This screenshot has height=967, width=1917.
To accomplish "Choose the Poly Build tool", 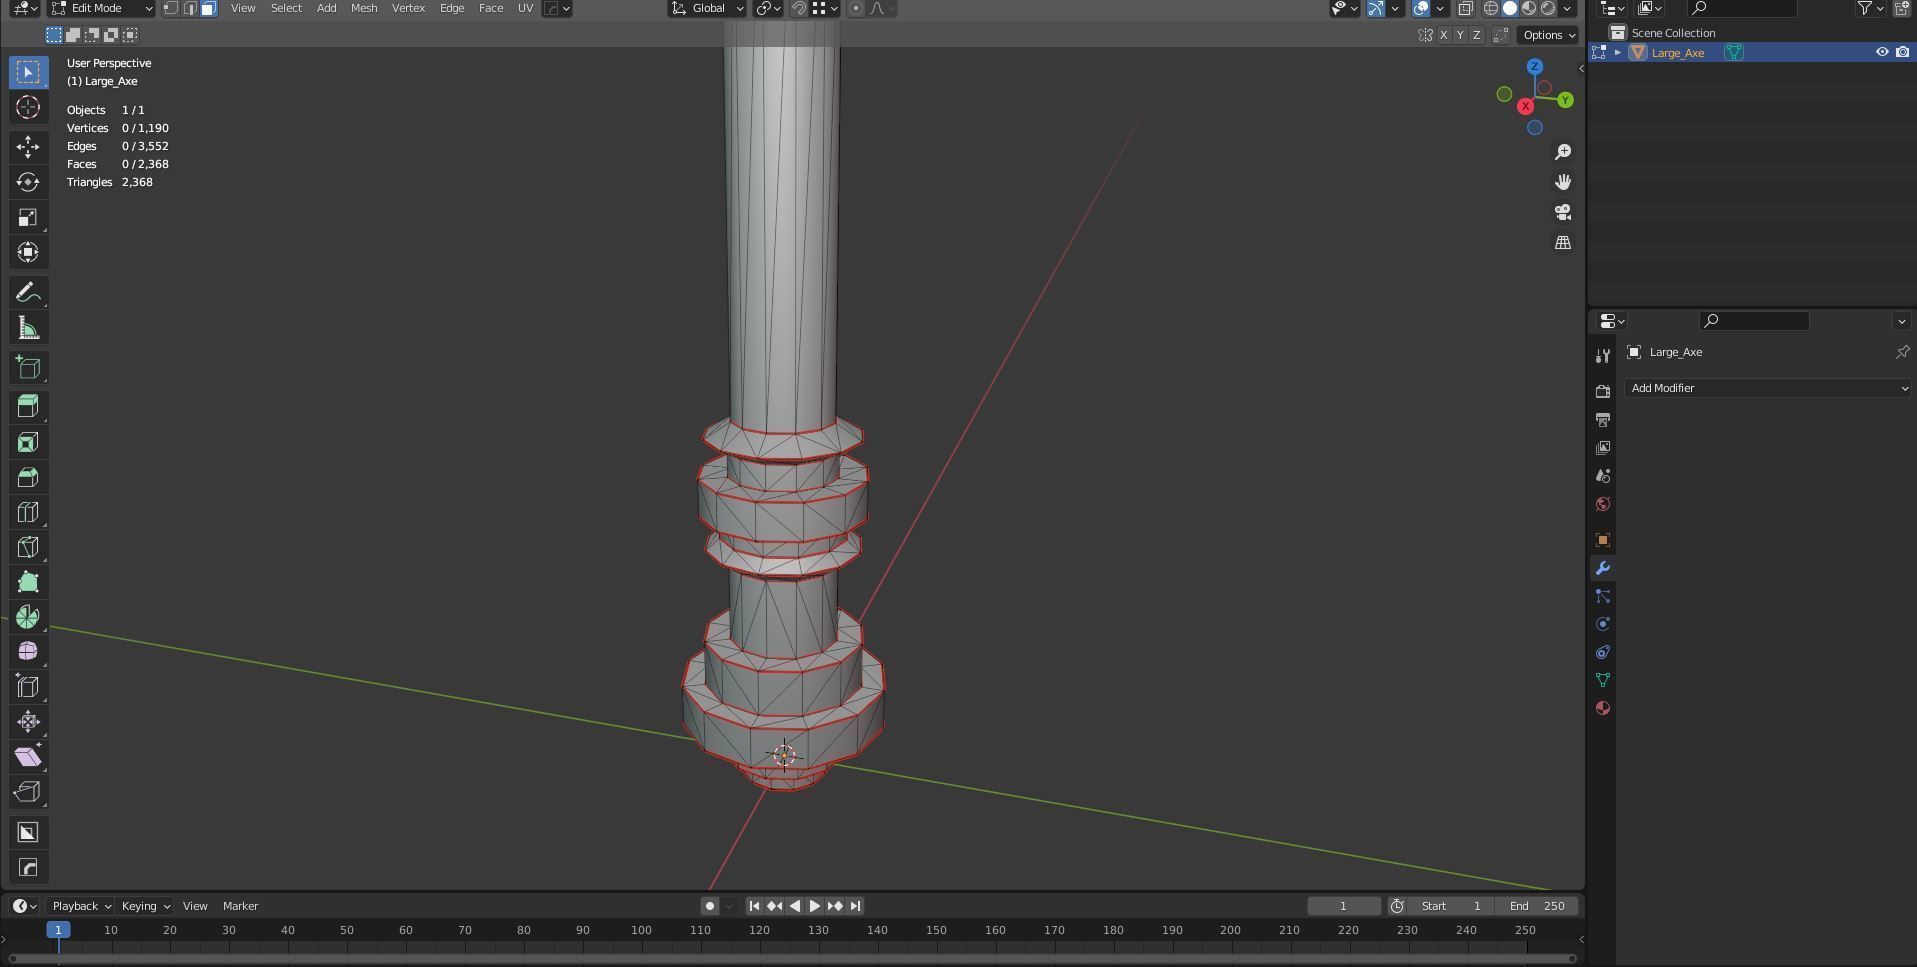I will click(x=28, y=582).
